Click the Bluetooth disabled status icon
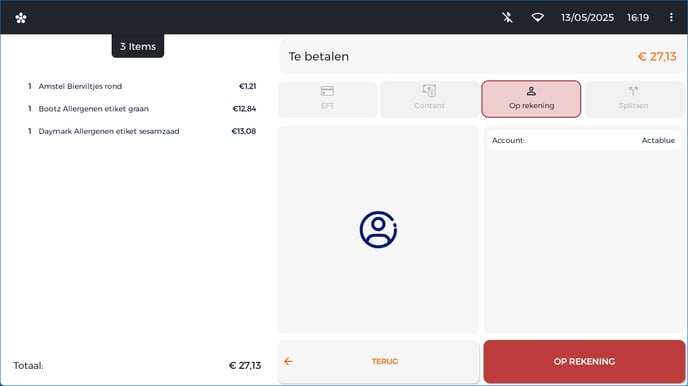 coord(507,18)
